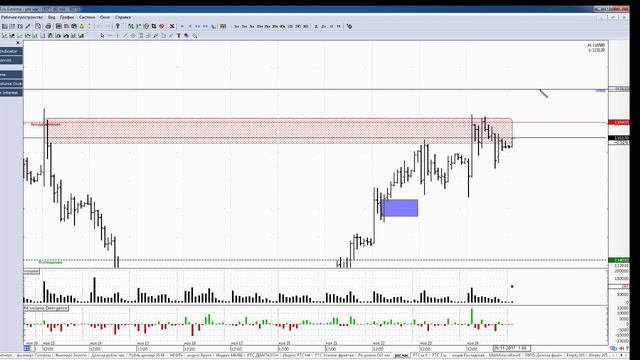Switch to РТС ДИАПАЗОН workspace tab
This screenshot has width=640, height=360.
coord(263,356)
